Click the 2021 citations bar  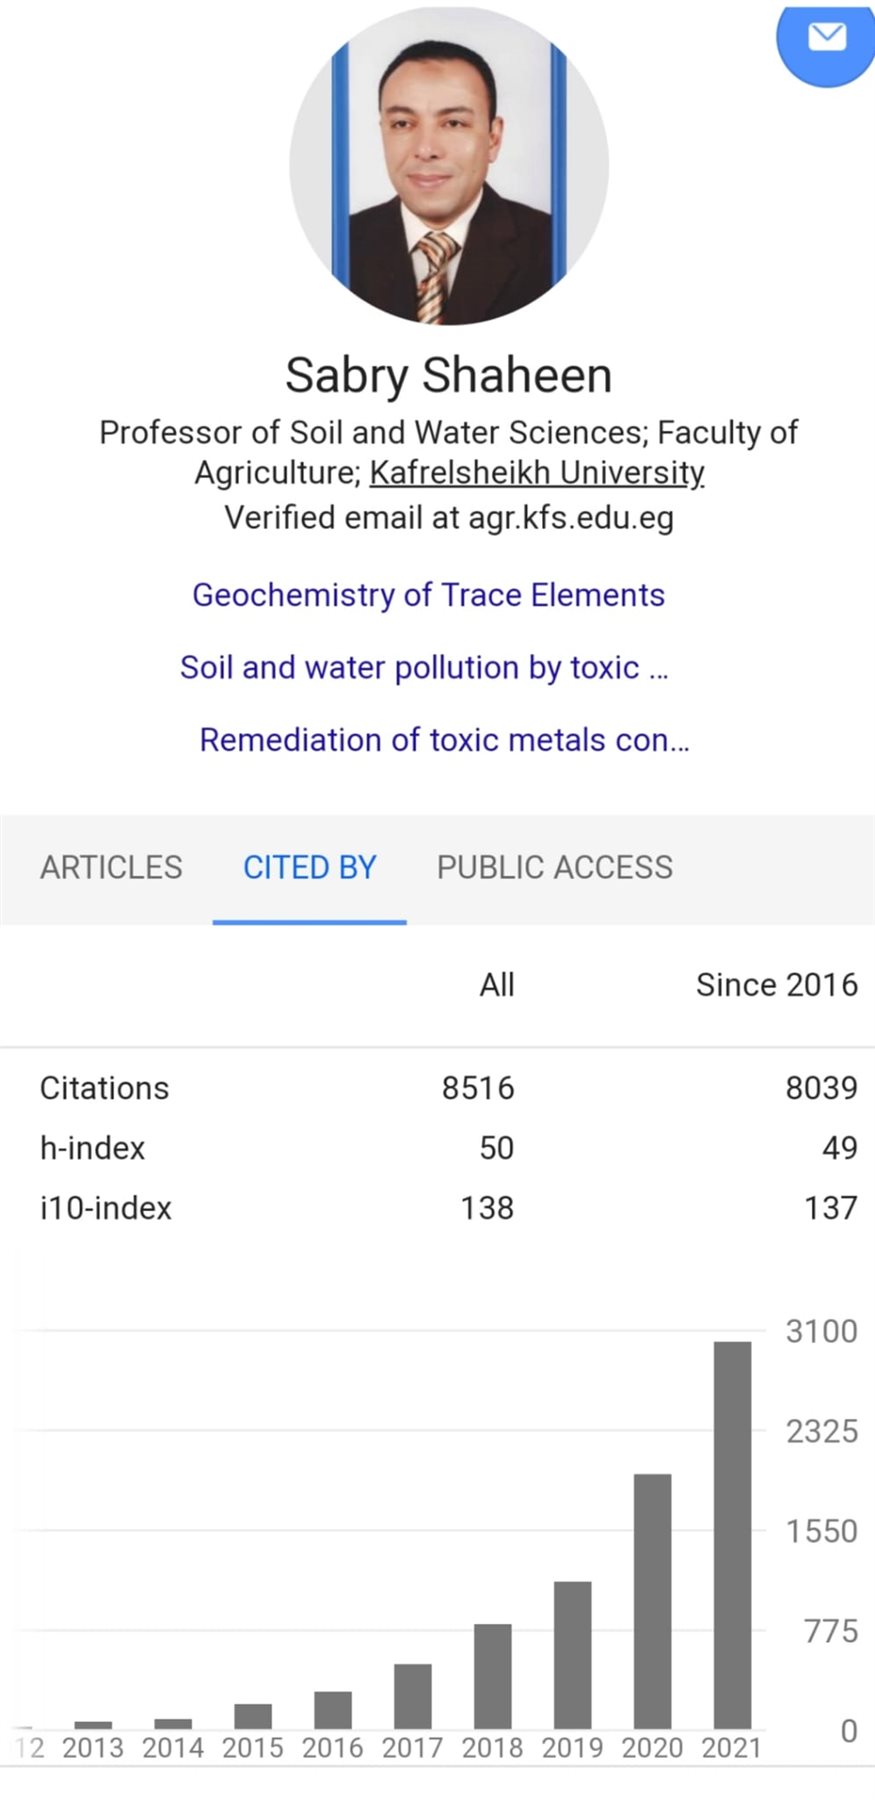pyautogui.click(x=732, y=1535)
